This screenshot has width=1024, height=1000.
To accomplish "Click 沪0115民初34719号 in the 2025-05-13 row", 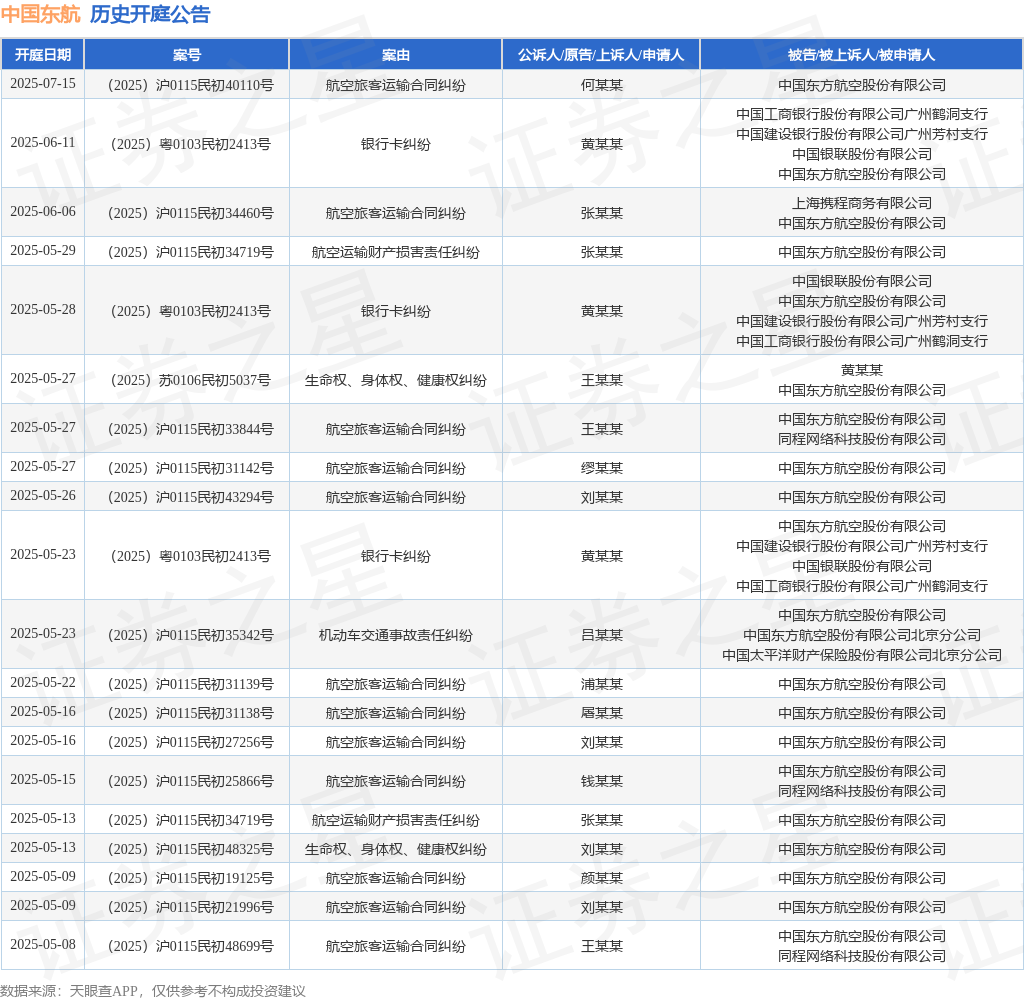I will point(191,820).
